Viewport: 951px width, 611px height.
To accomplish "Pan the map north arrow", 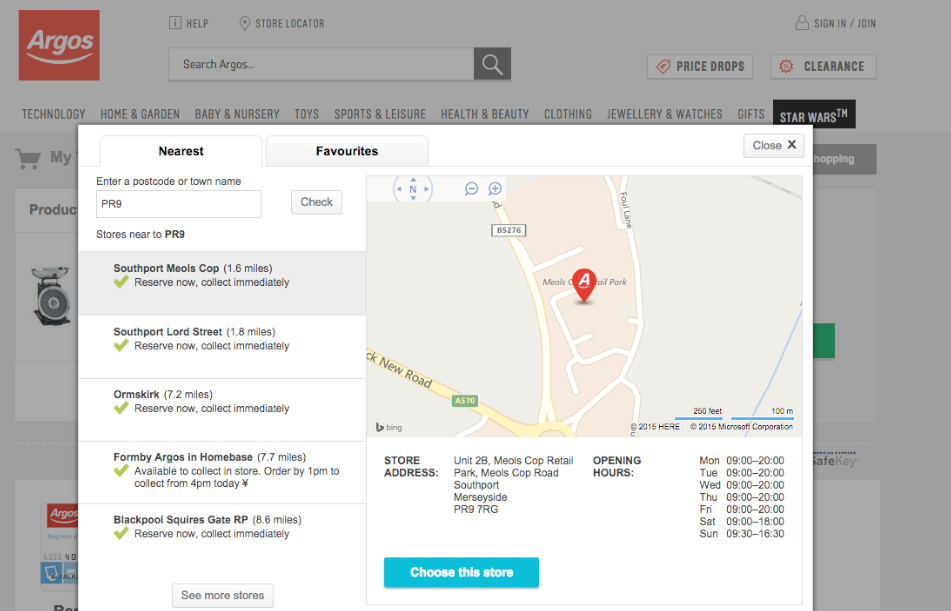I will click(413, 180).
